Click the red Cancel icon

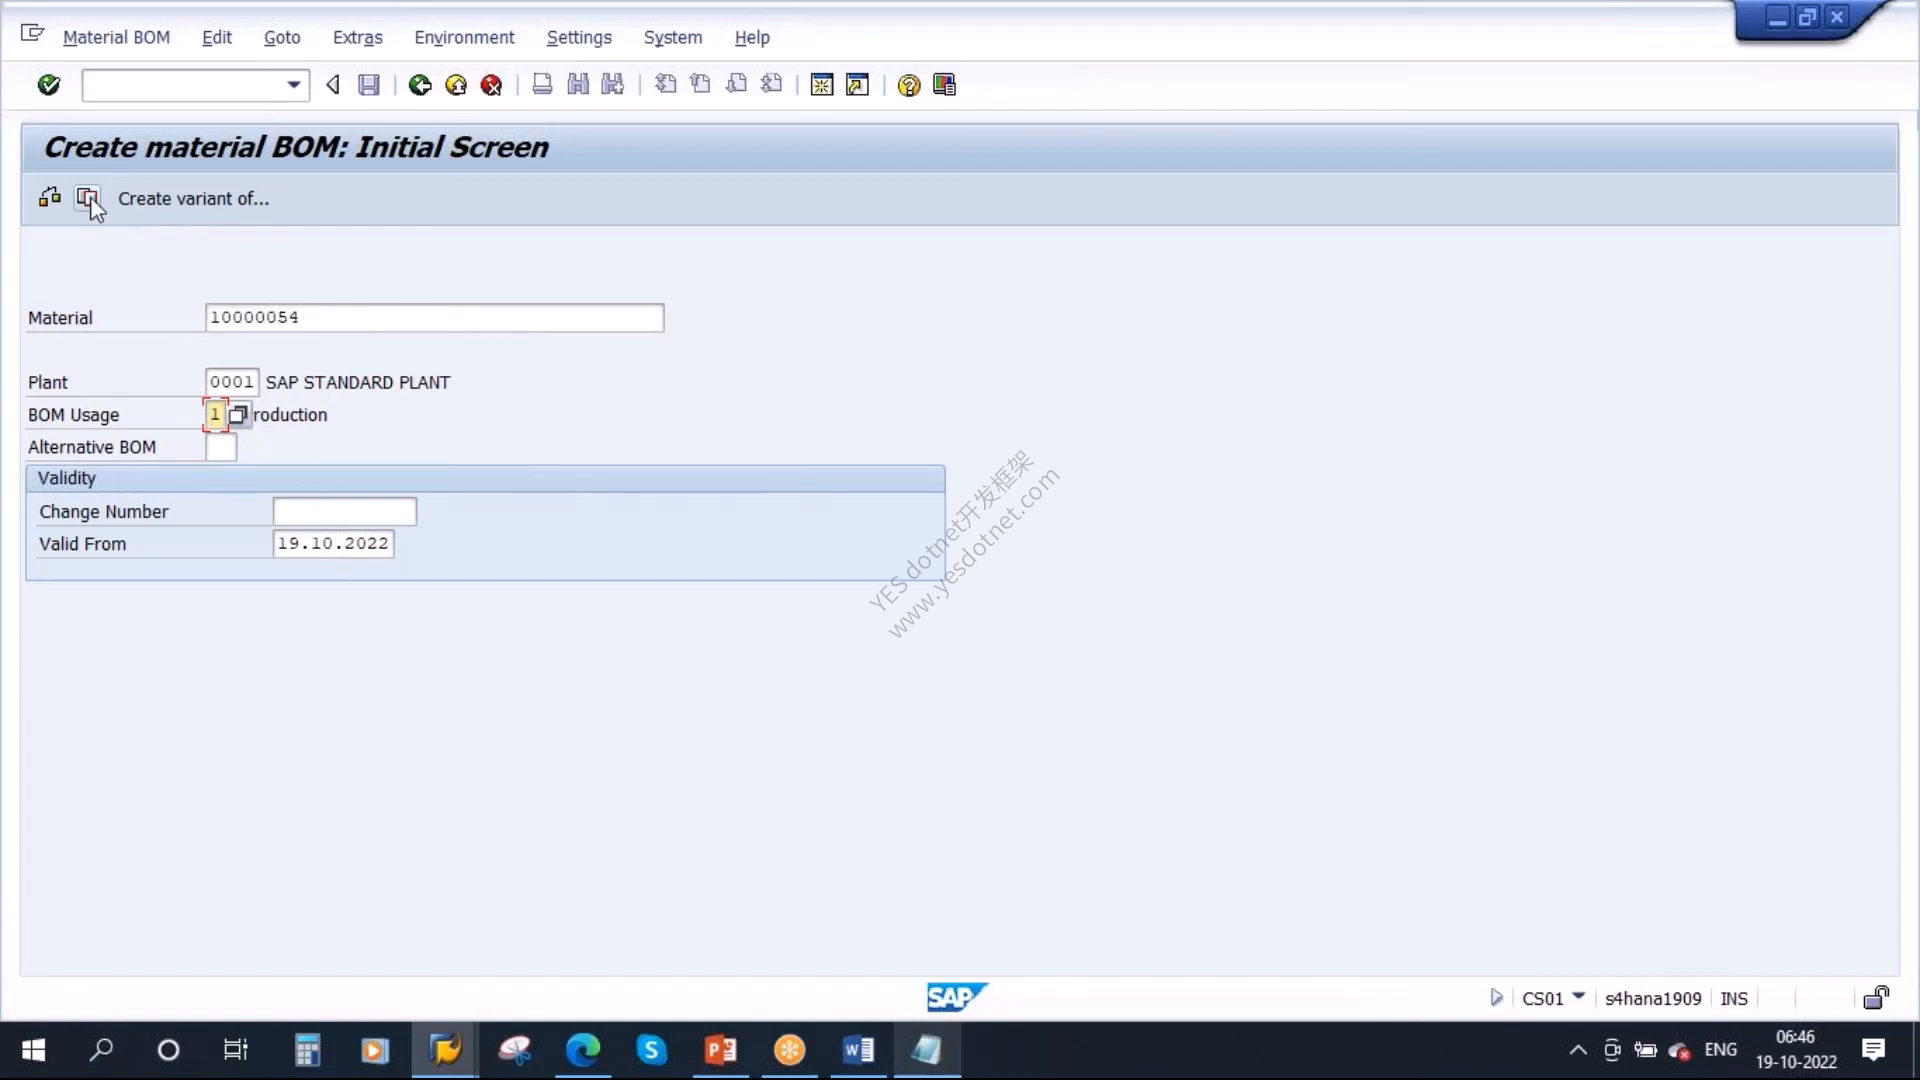(x=491, y=85)
